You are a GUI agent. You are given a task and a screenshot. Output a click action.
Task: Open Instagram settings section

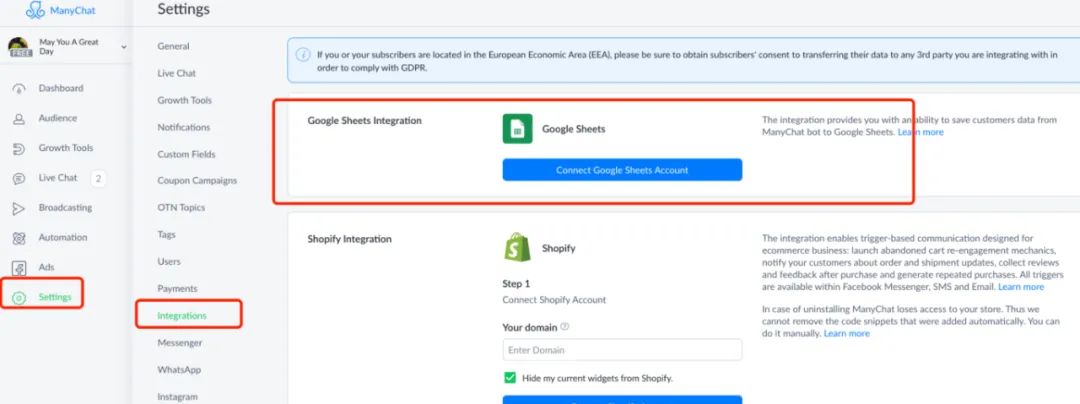coord(177,396)
